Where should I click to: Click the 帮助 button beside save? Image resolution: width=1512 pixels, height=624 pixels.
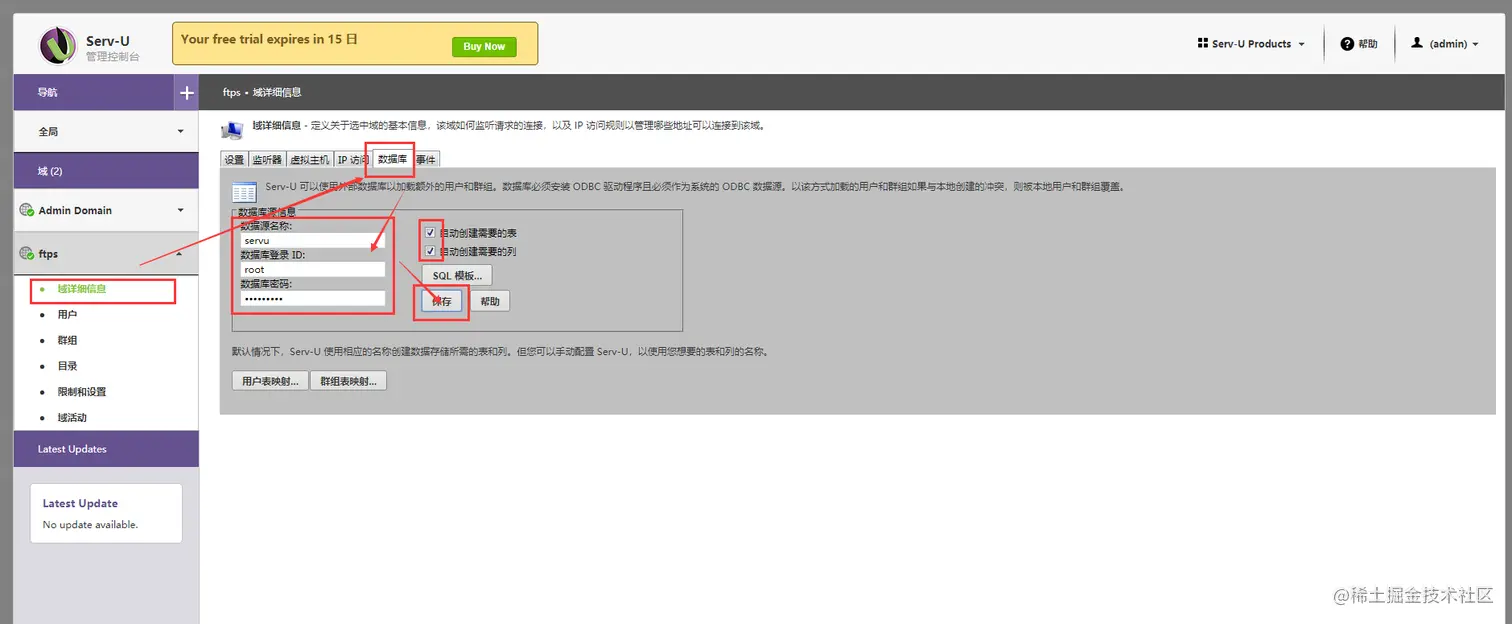[490, 301]
